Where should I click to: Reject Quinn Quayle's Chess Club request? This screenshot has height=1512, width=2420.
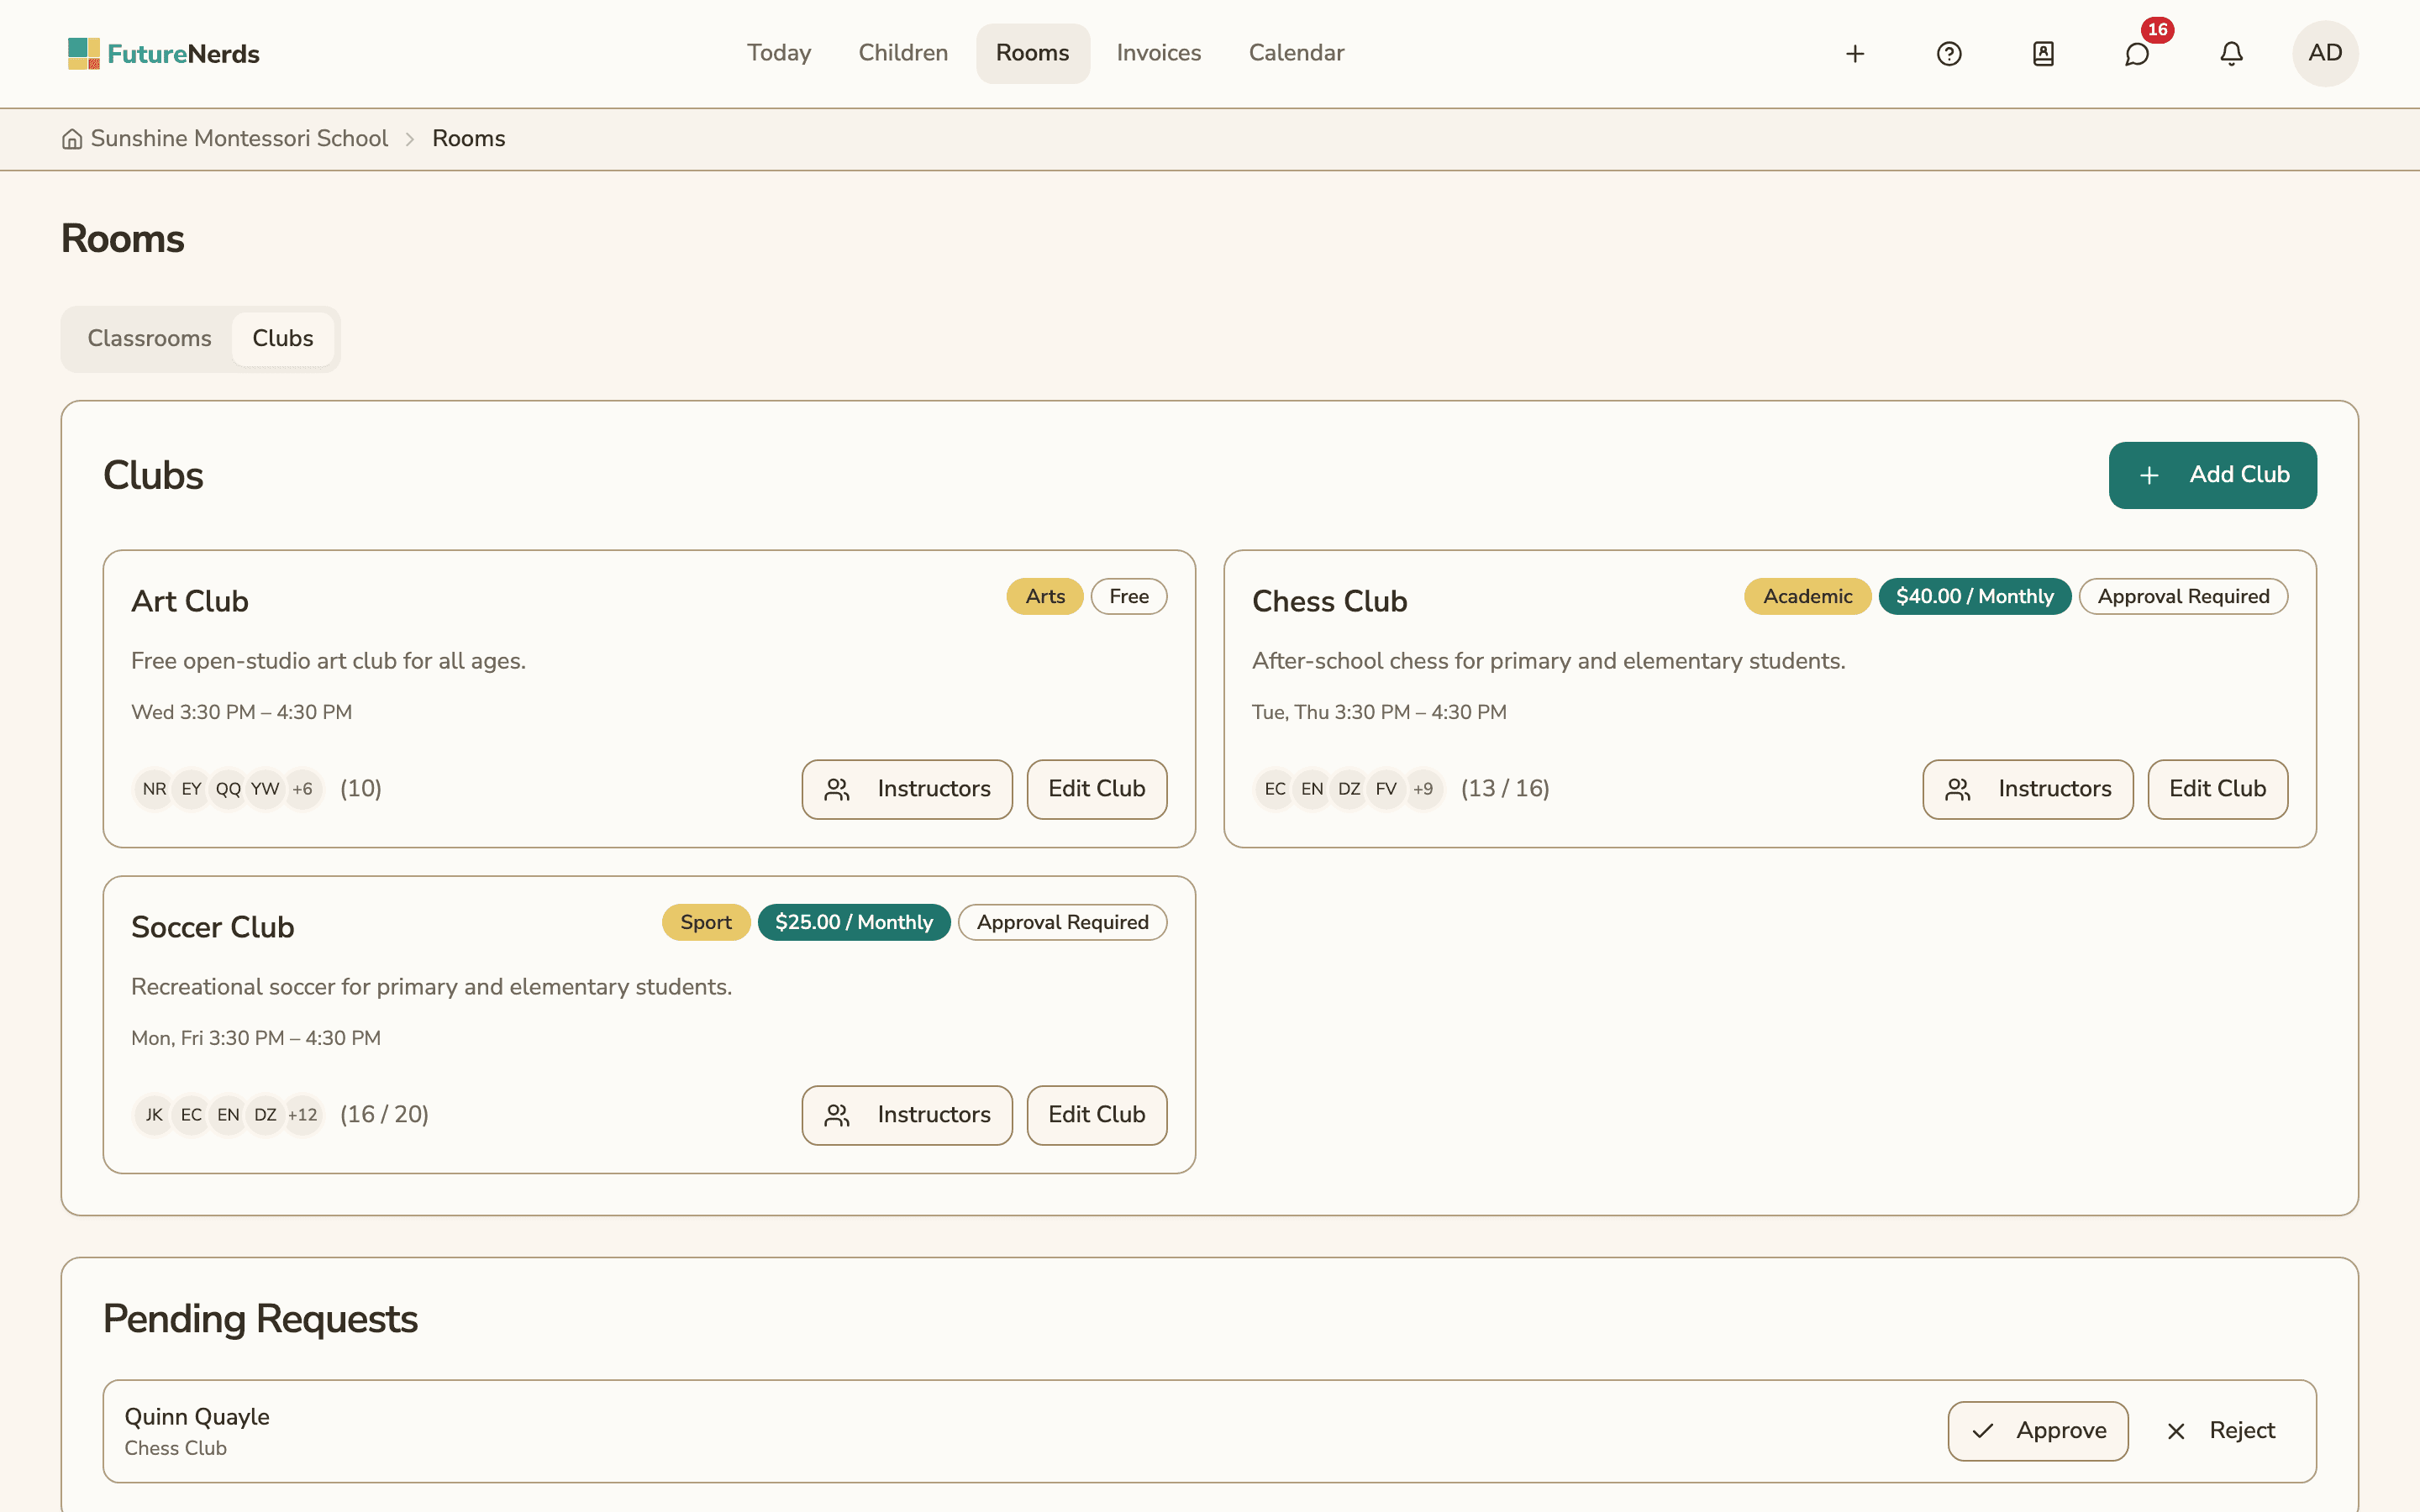2220,1431
